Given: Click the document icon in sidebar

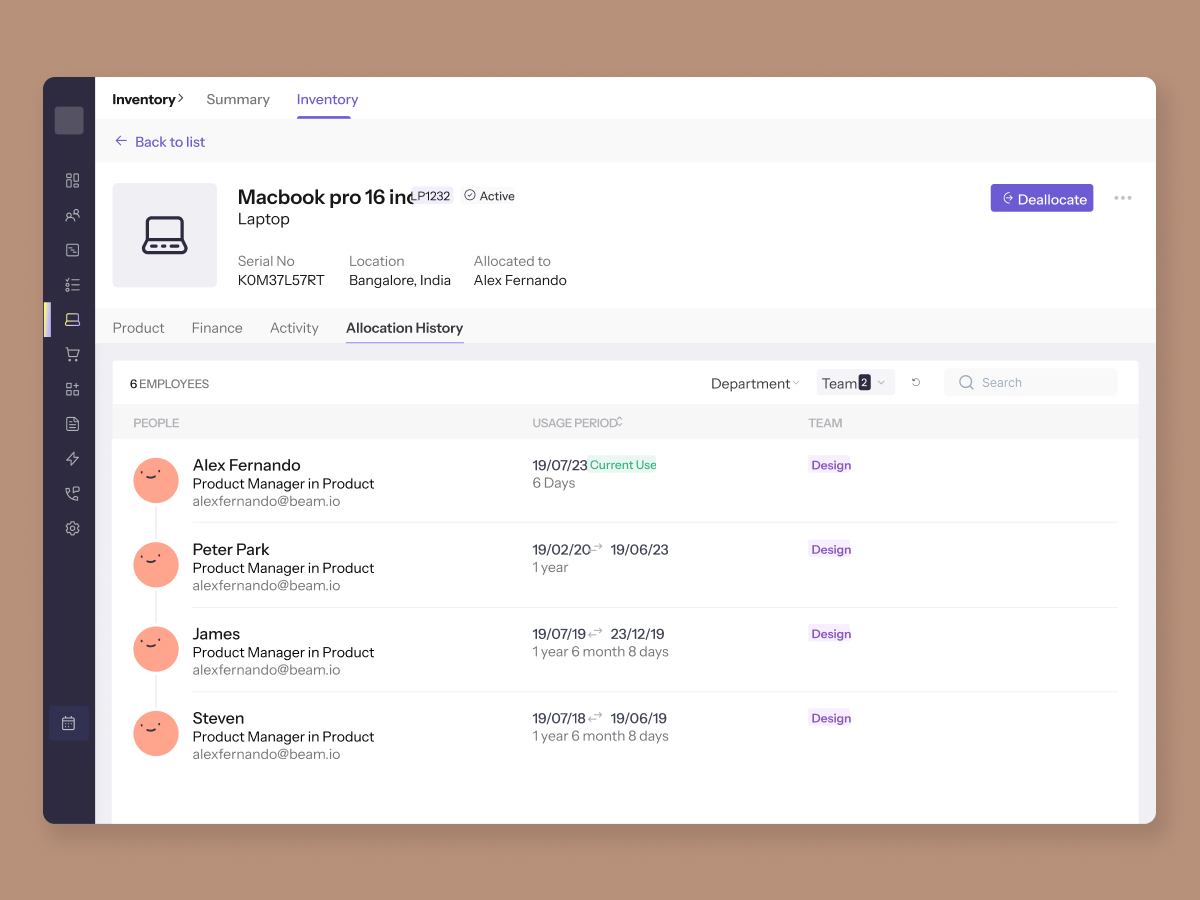Looking at the screenshot, I should click(72, 424).
